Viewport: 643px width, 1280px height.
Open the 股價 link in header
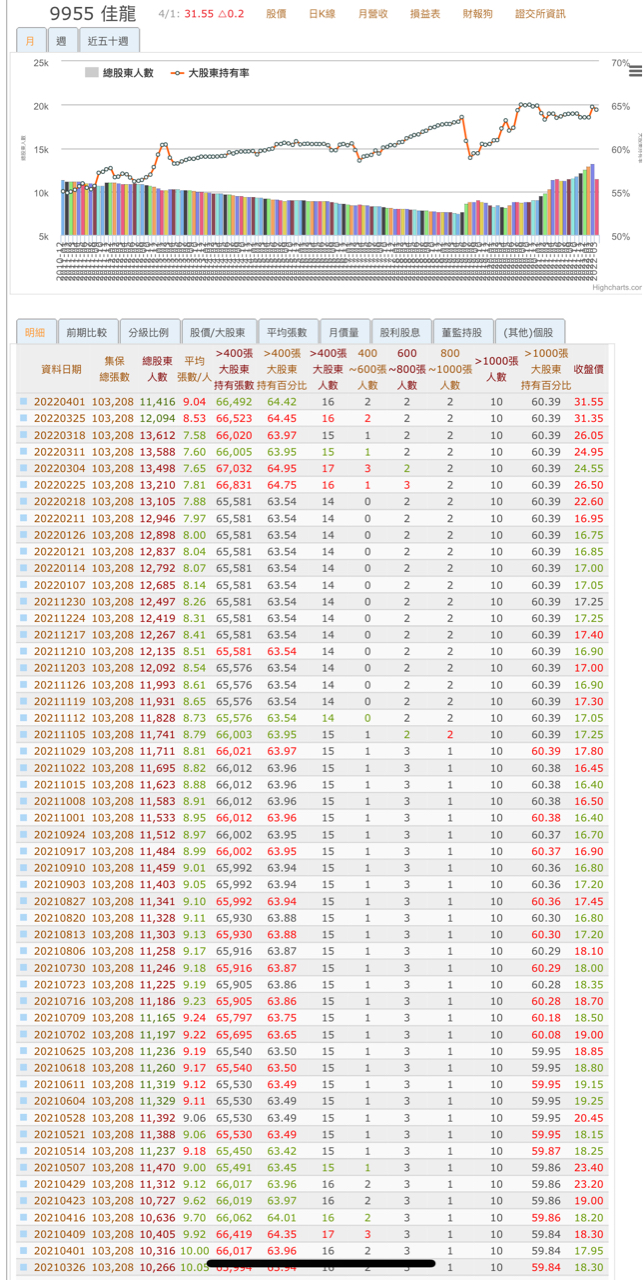tap(276, 14)
